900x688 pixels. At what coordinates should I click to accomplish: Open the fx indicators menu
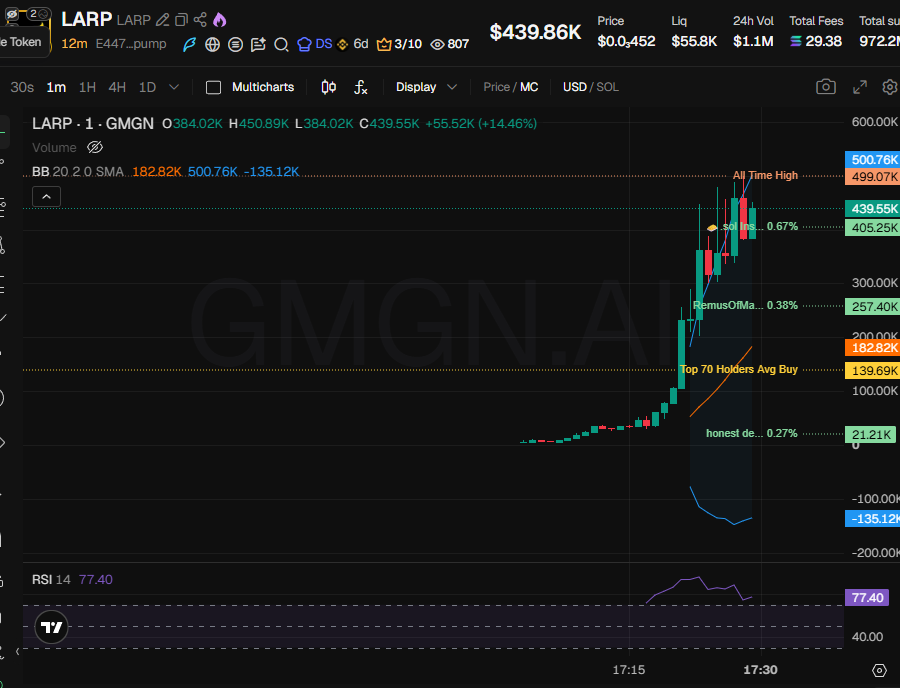pos(360,87)
